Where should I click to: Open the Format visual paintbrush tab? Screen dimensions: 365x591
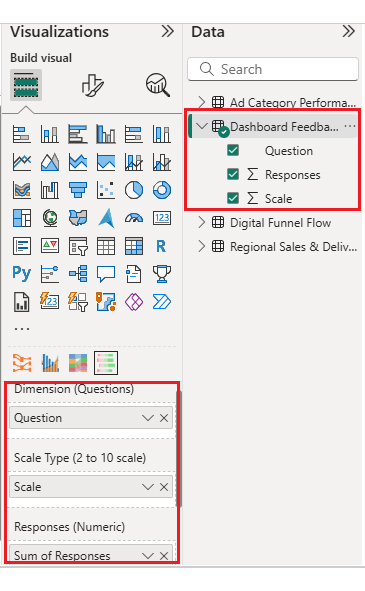[92, 85]
